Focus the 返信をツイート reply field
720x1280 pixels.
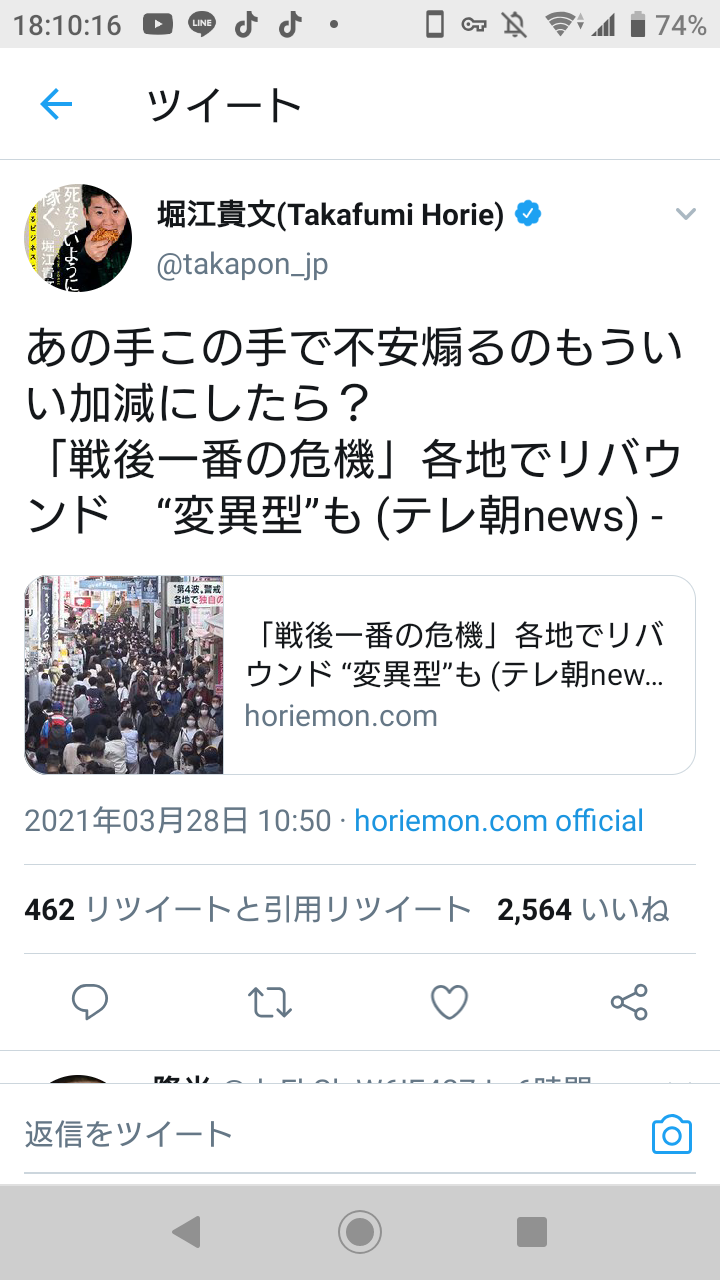point(330,1134)
